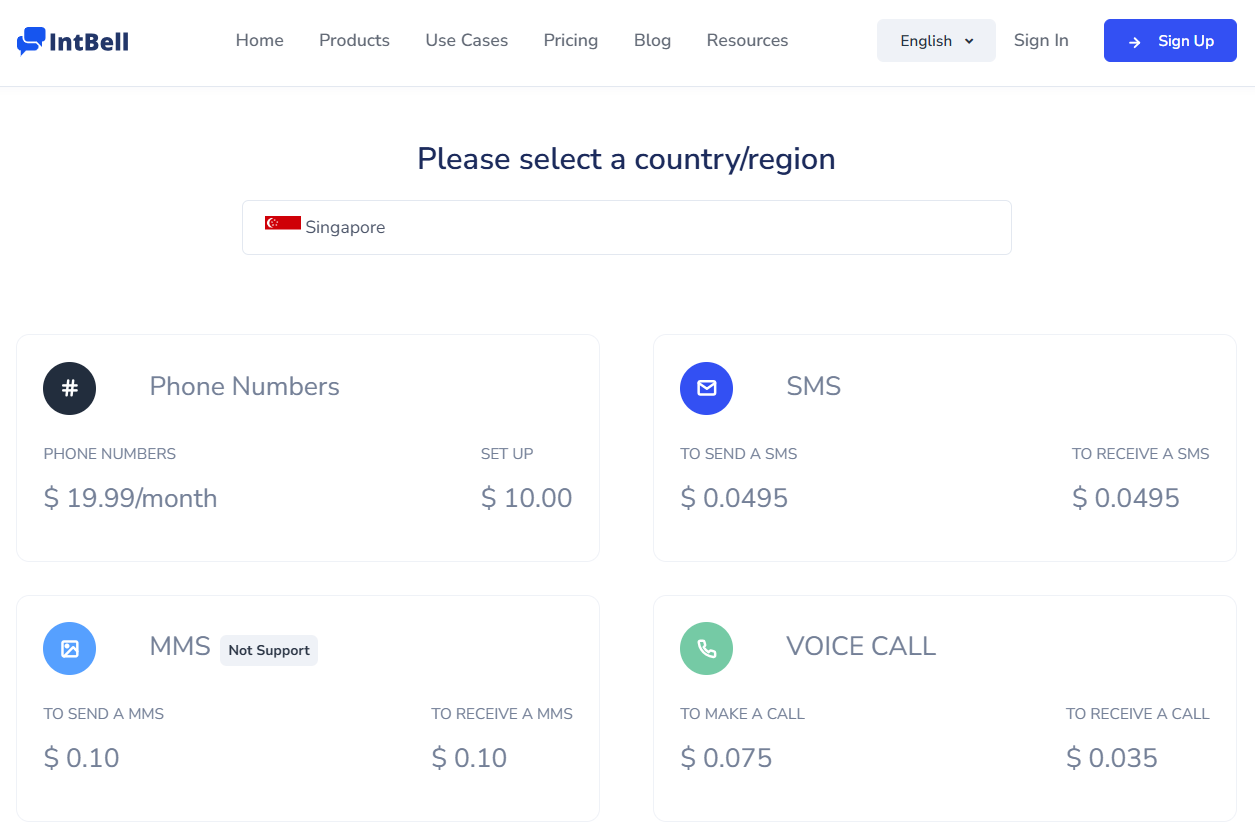Open the English language dropdown
1255x839 pixels.
point(925,41)
